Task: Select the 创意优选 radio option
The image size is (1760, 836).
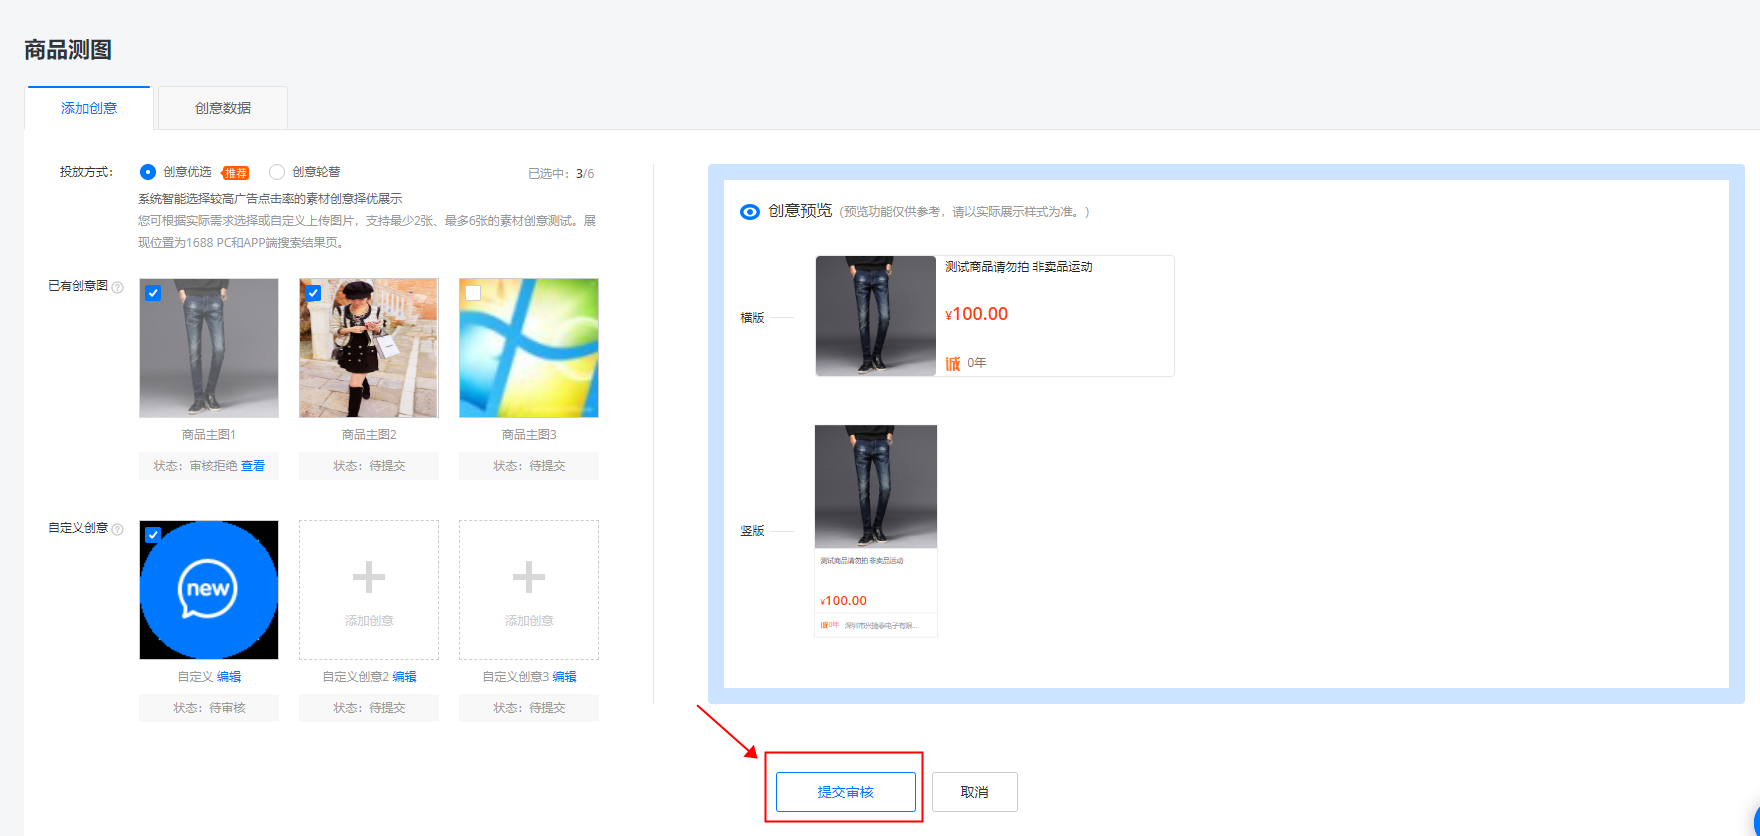Action: point(148,172)
